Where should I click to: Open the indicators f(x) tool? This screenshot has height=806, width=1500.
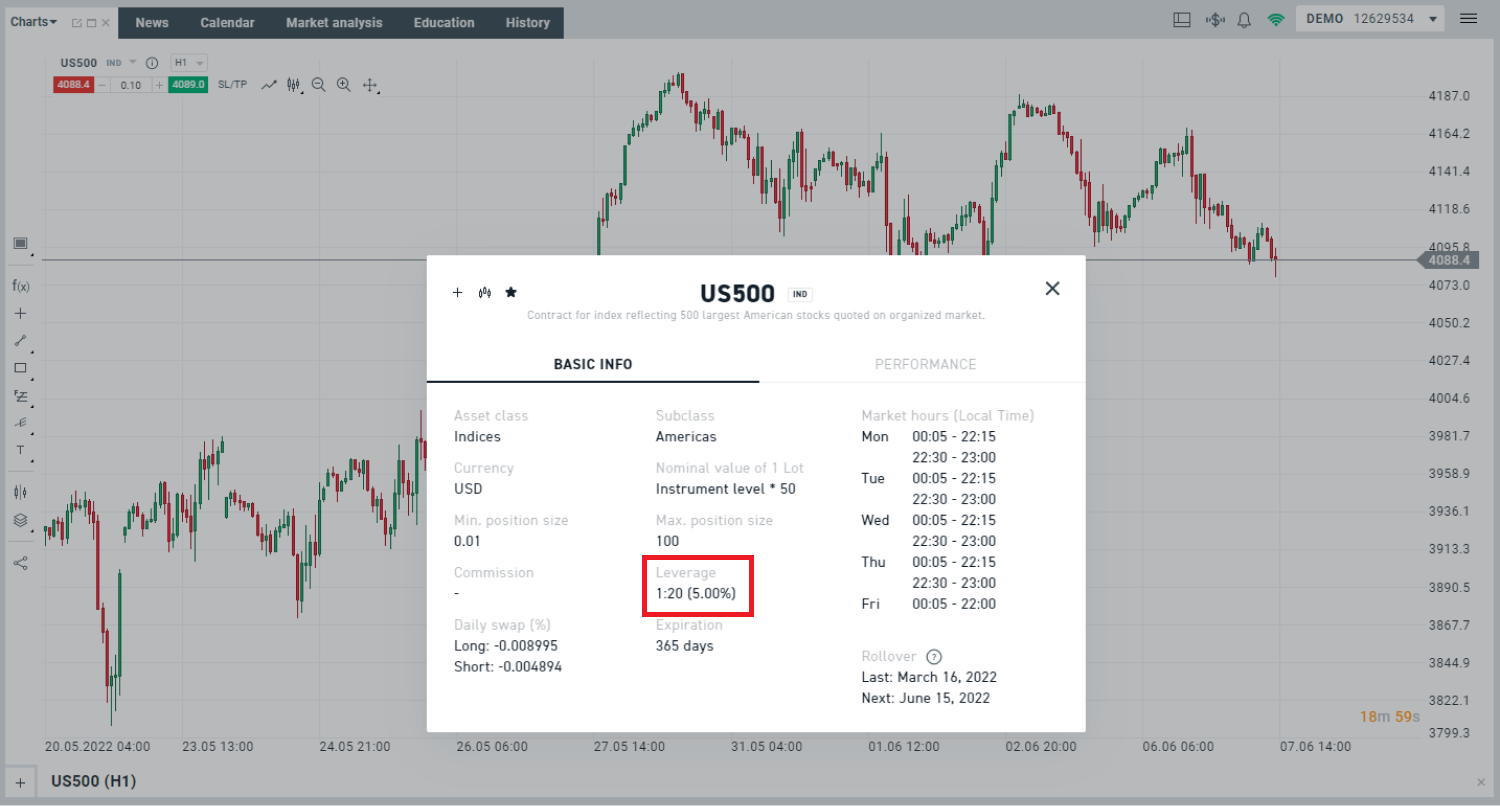click(20, 286)
